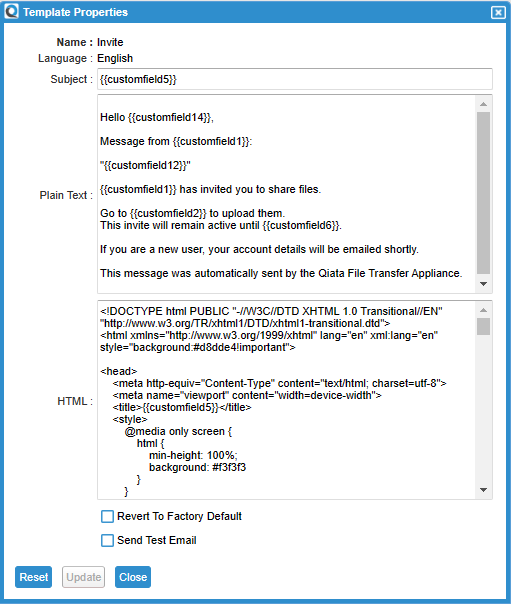Screen dimensions: 511x604
Task: Enable Send Test Email checkbox
Action: 107,540
